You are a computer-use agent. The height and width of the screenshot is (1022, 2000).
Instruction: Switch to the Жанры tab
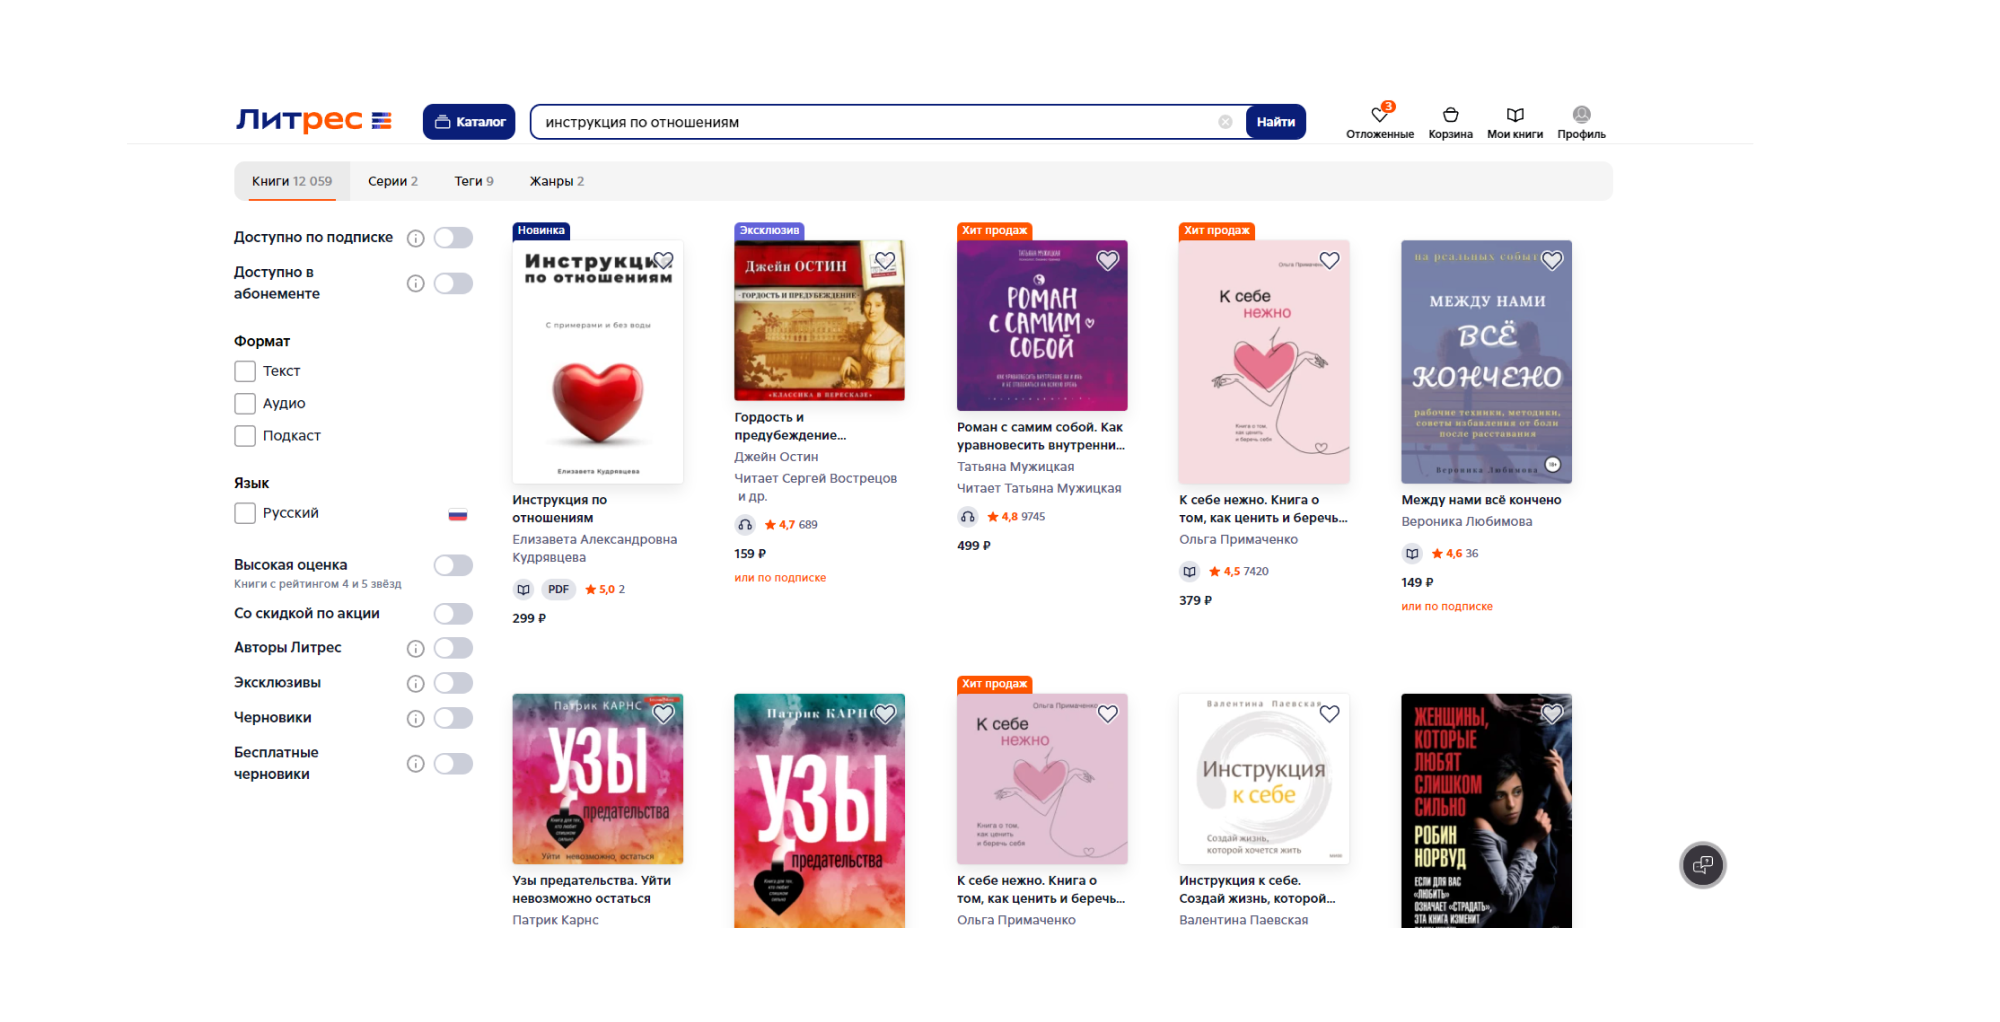[x=556, y=182]
